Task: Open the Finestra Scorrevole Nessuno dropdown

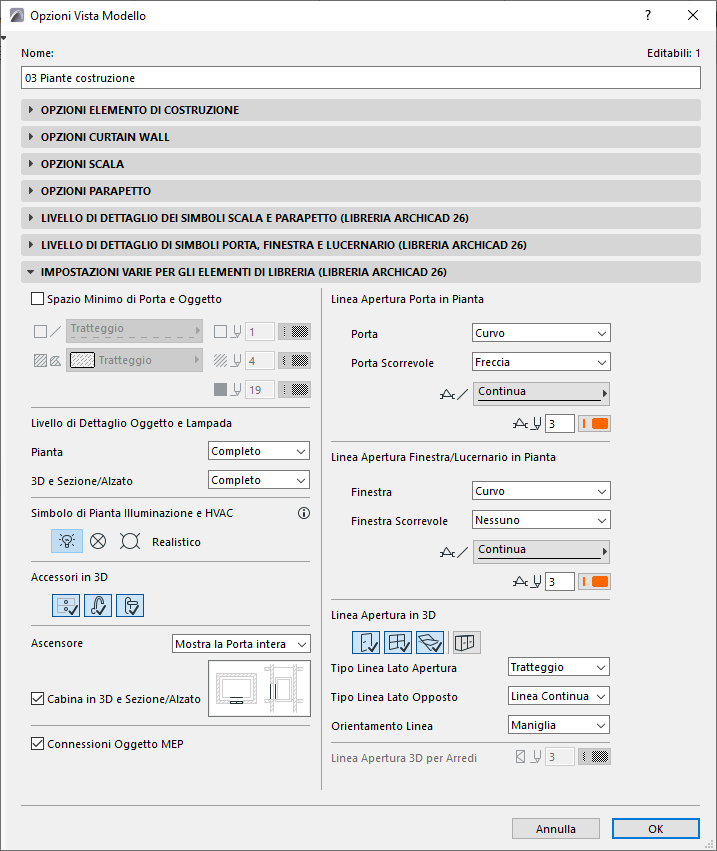Action: tap(541, 520)
